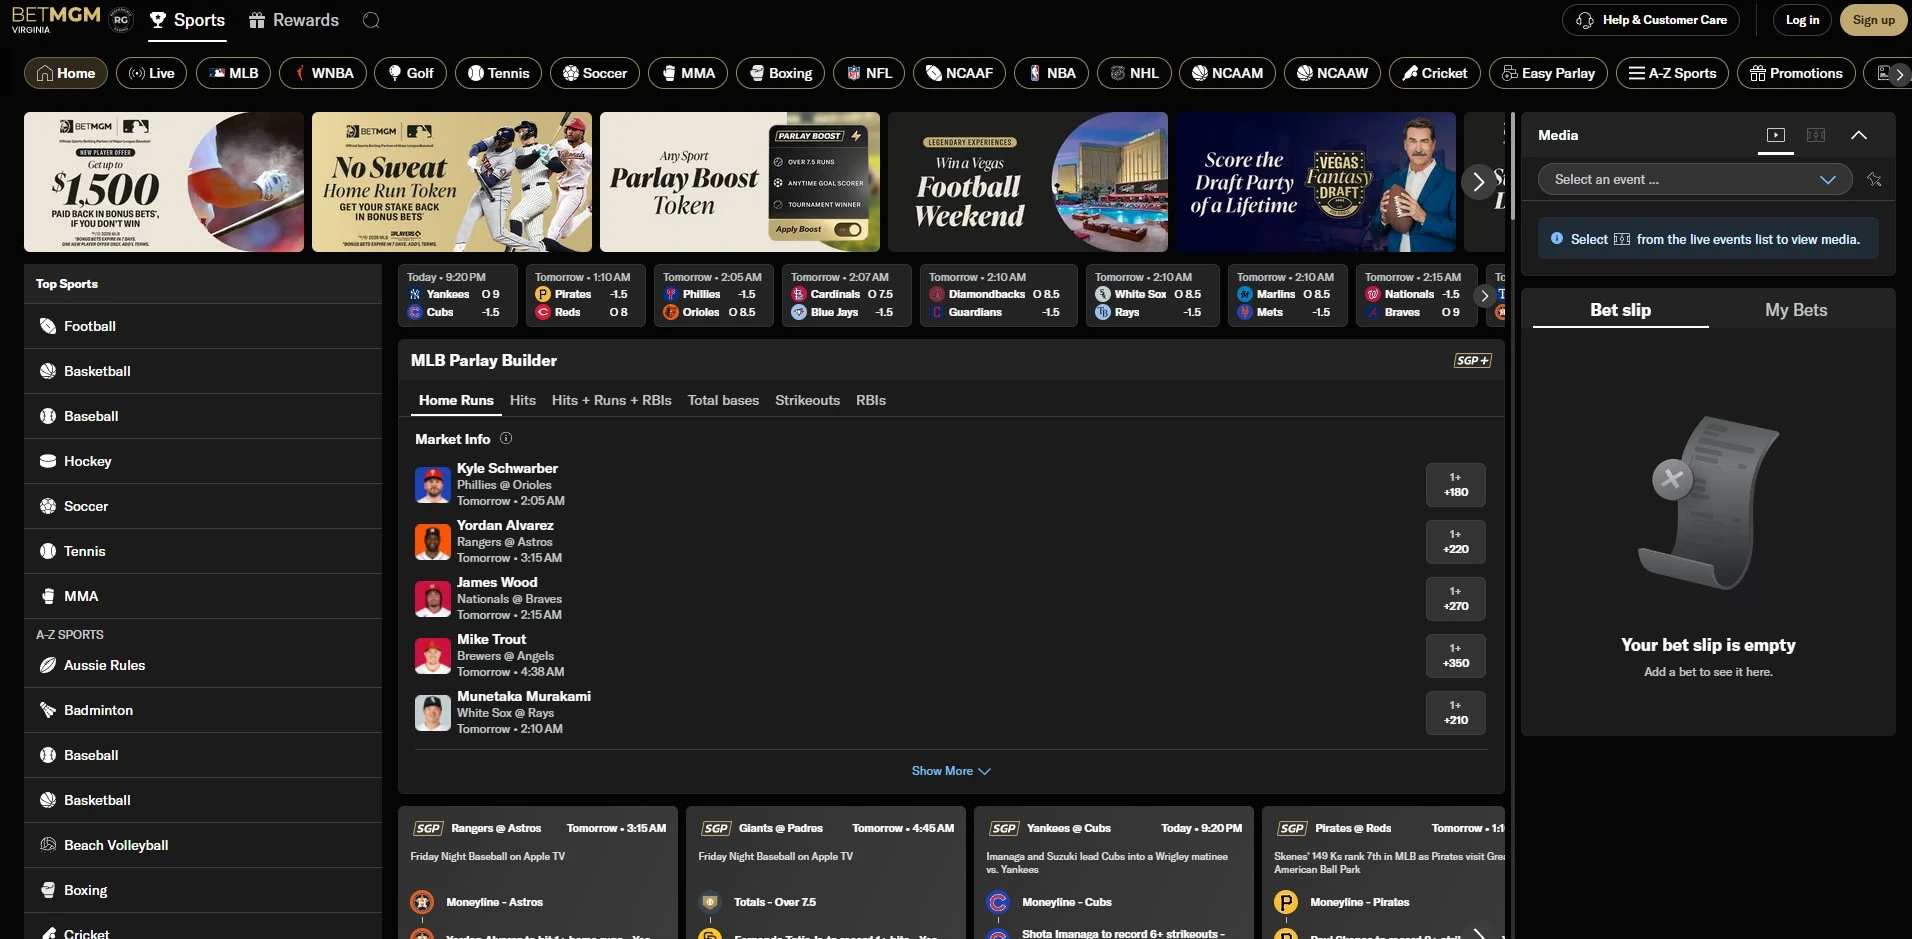The height and width of the screenshot is (939, 1912).
Task: Open the Live pill in top navigation
Action: click(151, 73)
